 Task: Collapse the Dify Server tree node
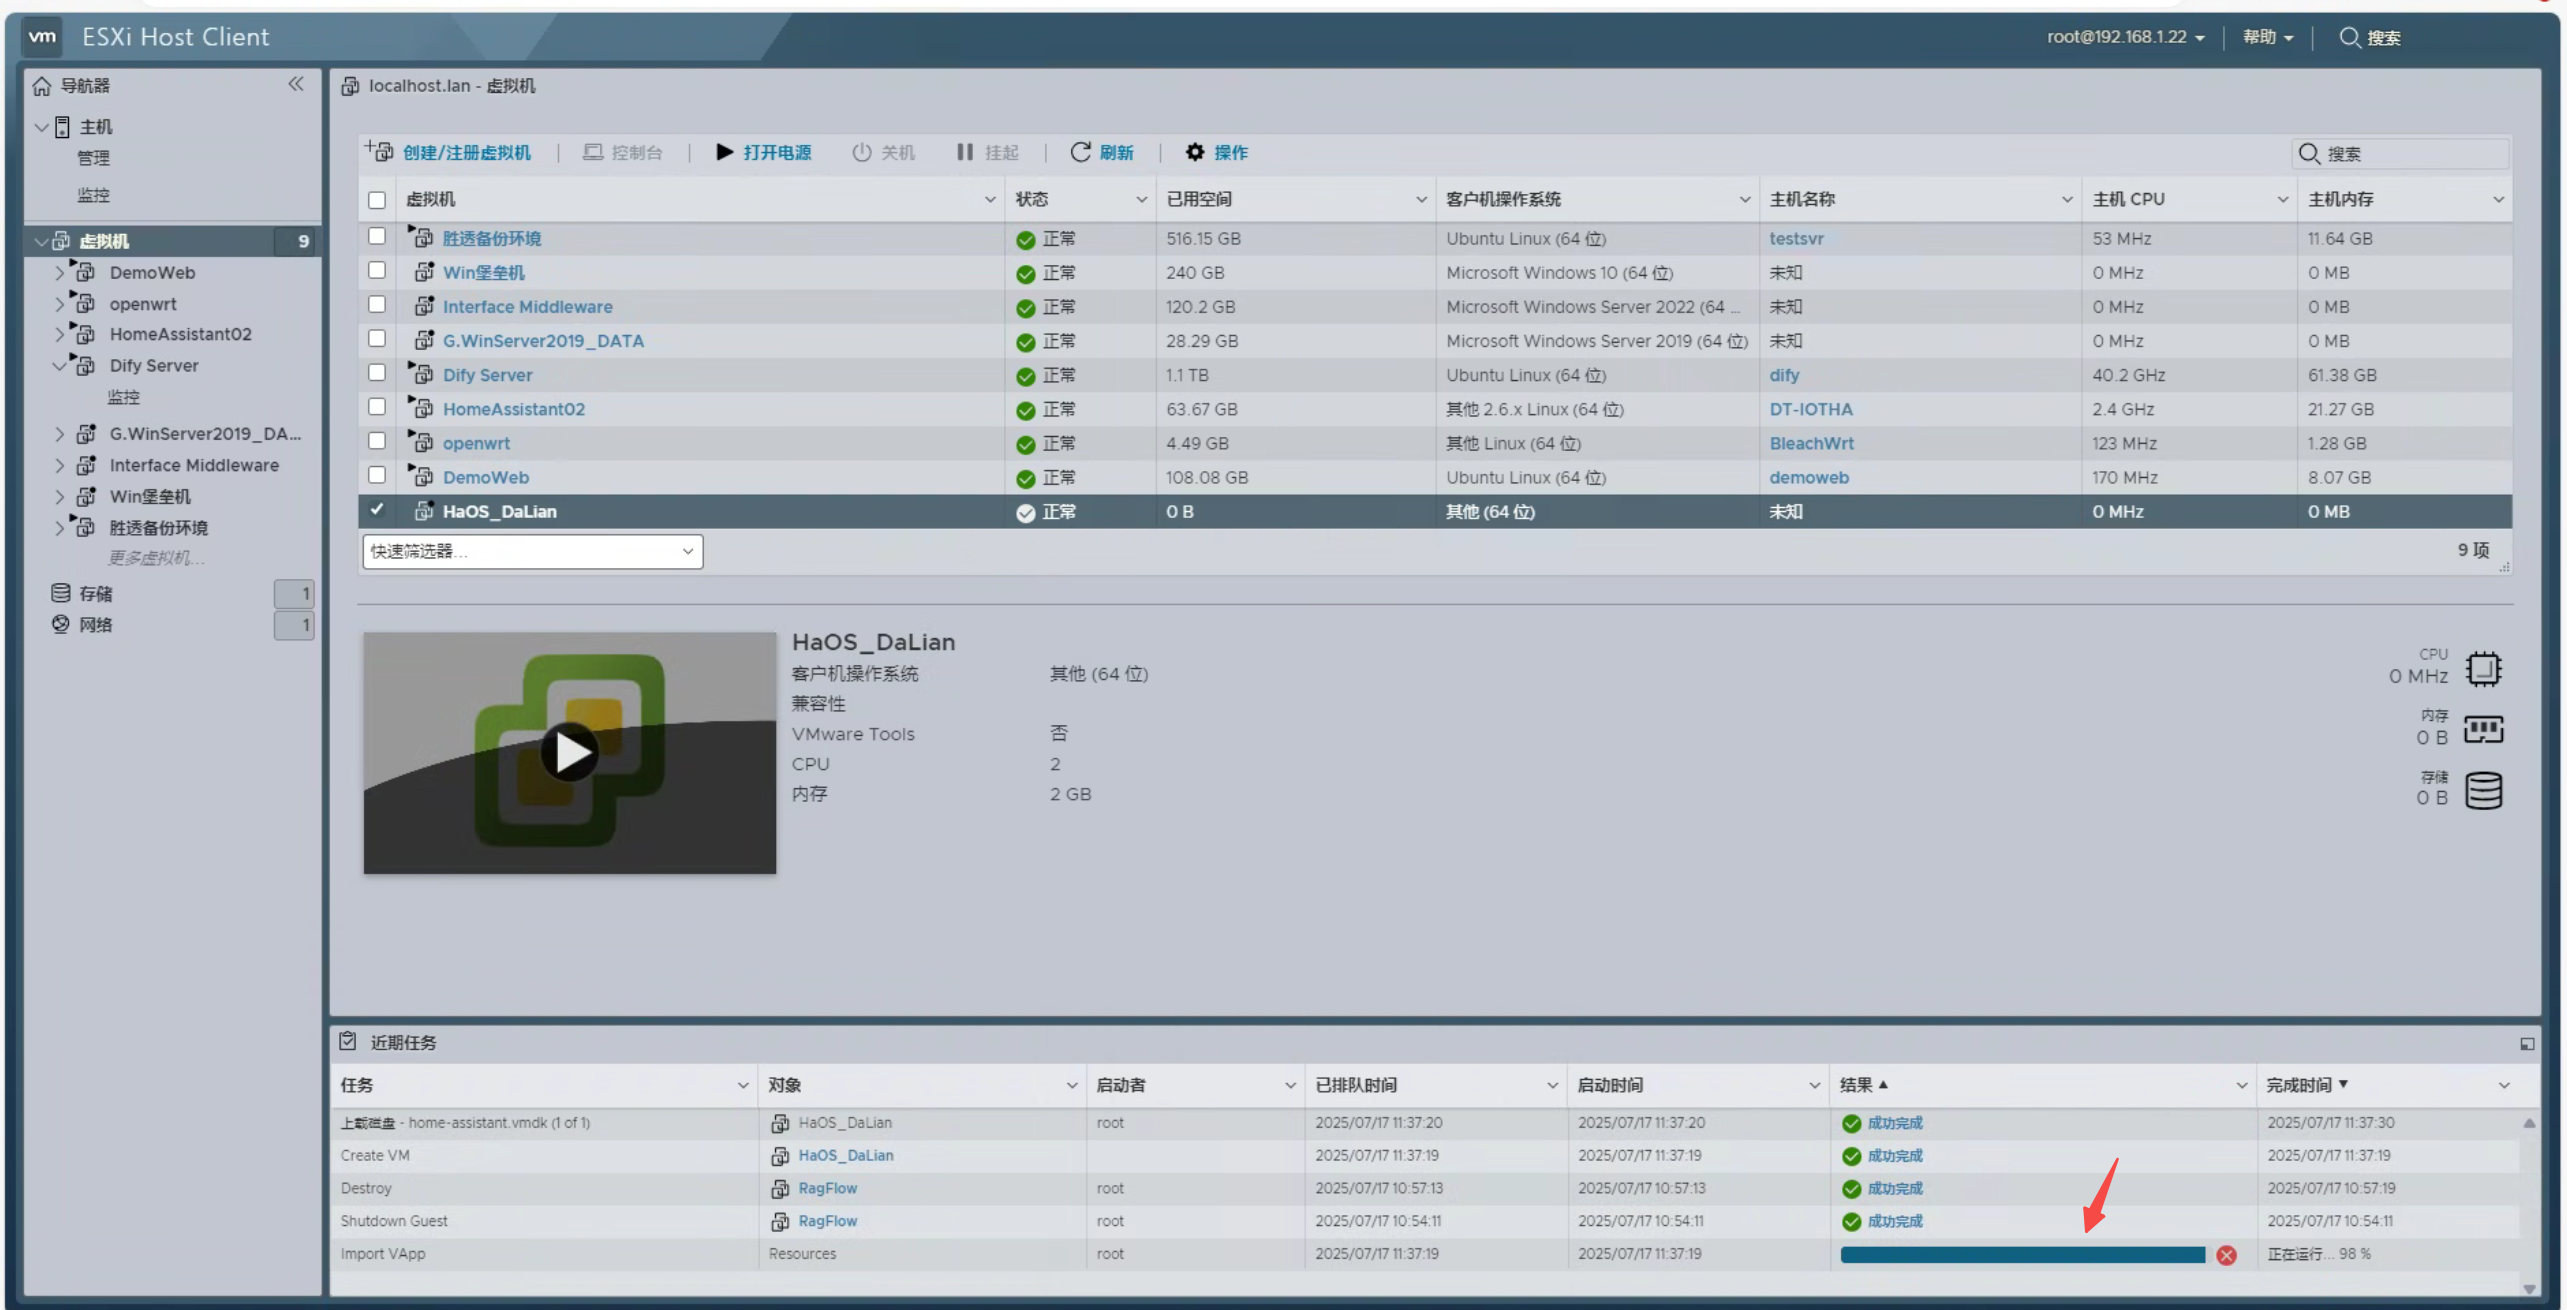tap(59, 365)
